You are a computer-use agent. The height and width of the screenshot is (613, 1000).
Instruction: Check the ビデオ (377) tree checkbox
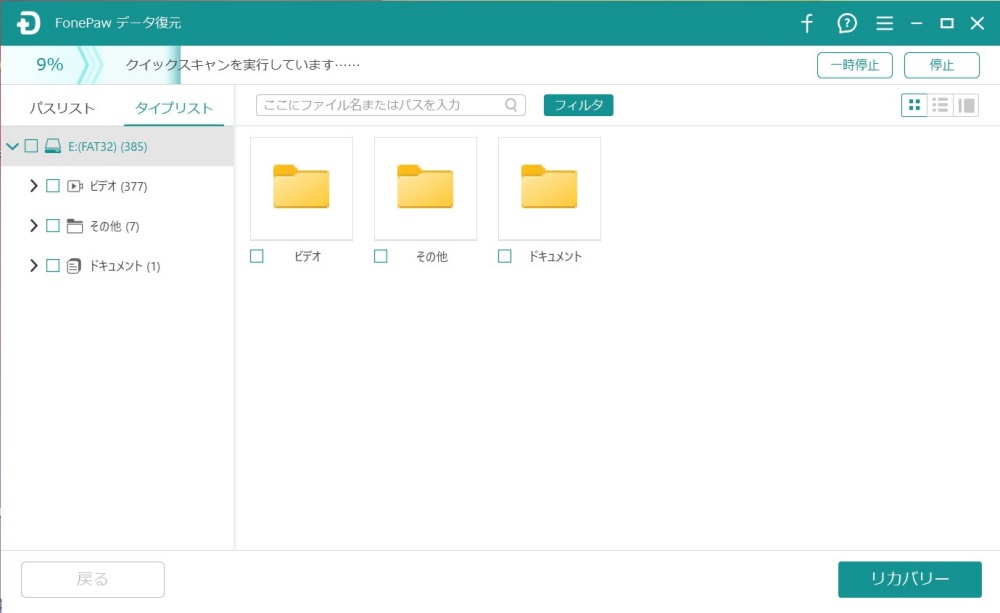(x=53, y=186)
